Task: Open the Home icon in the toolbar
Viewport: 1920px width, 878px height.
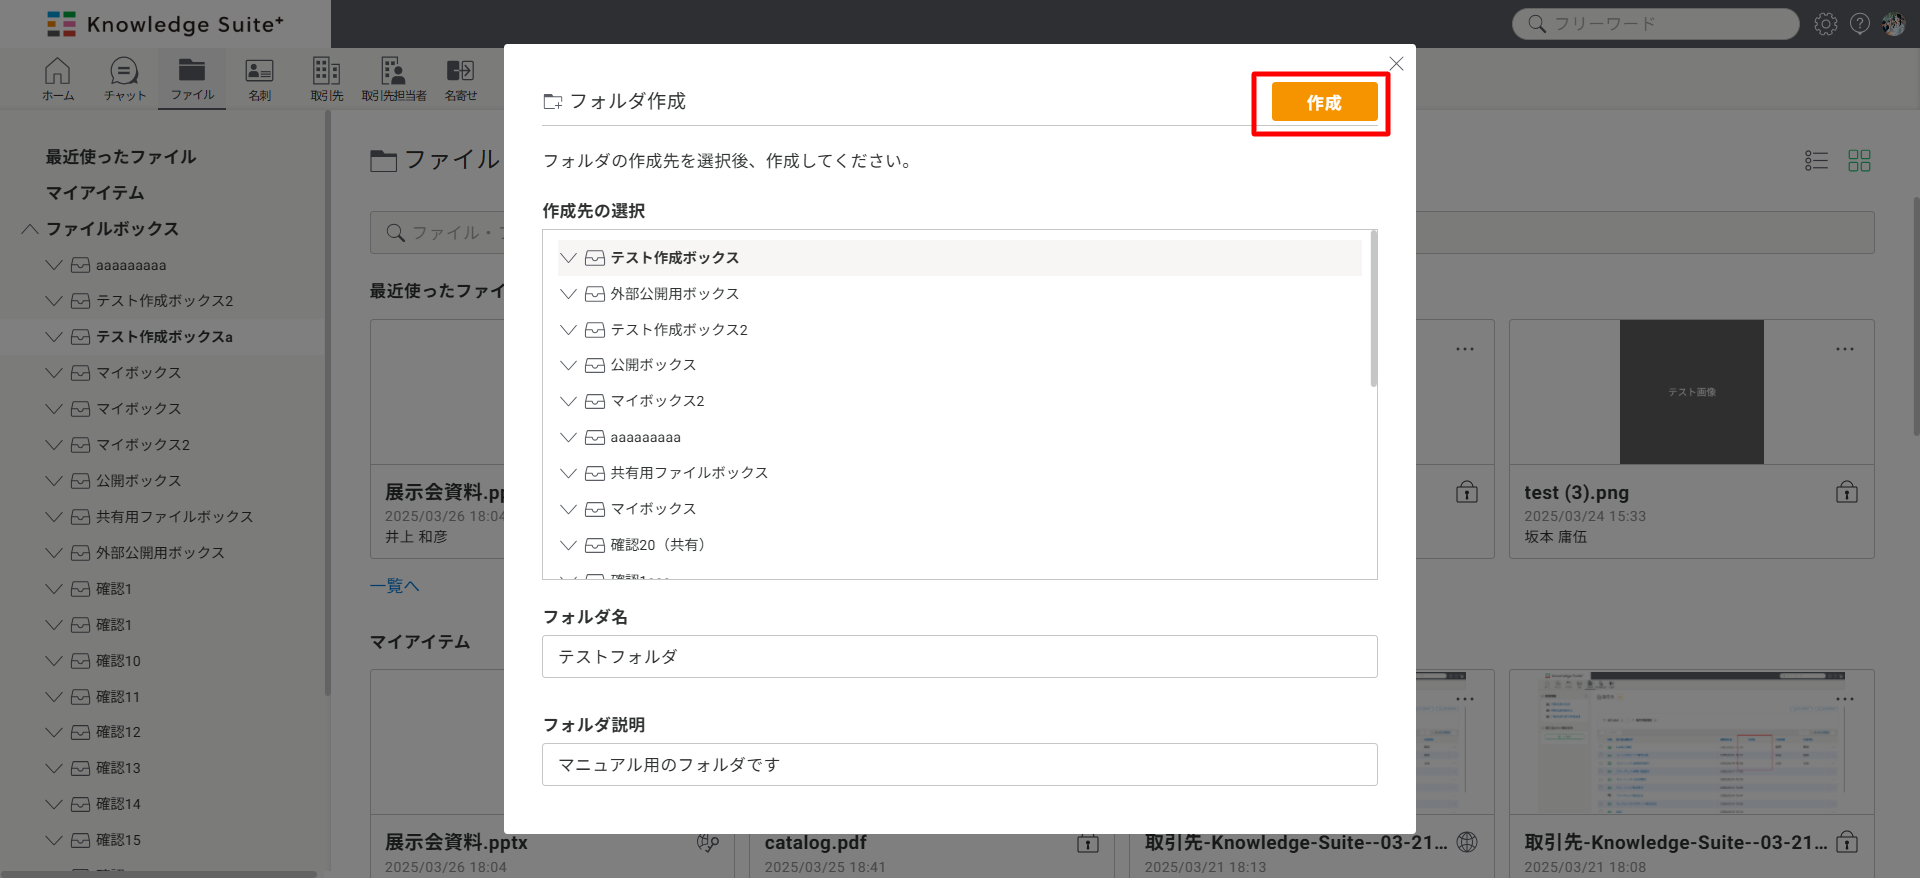Action: click(57, 78)
